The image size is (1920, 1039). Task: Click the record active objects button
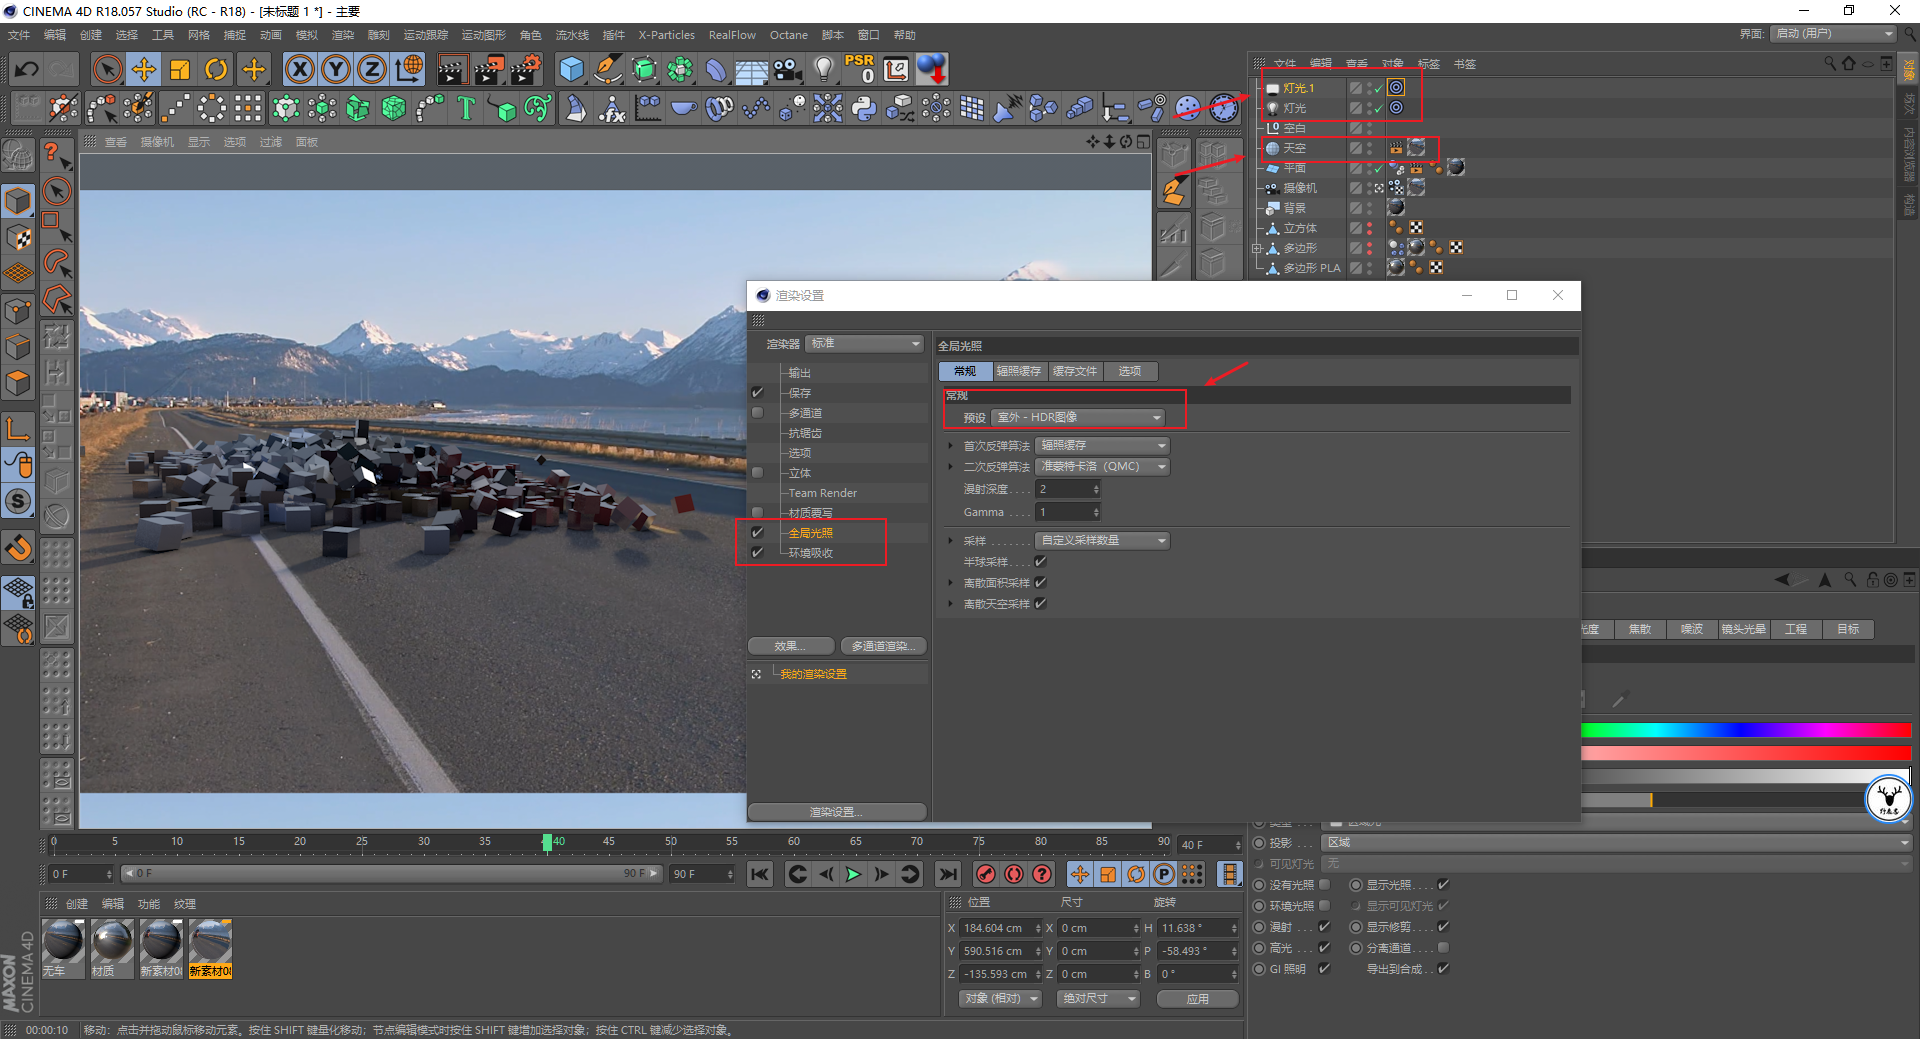click(986, 874)
